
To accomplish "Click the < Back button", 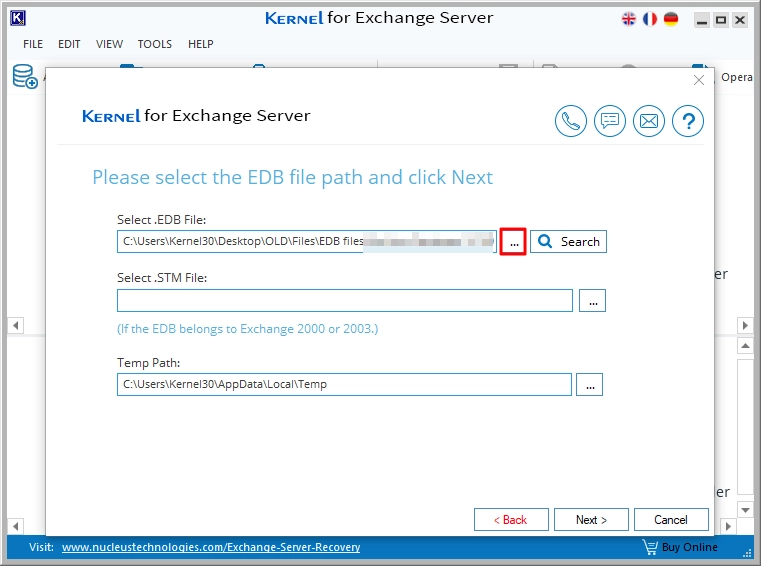I will point(511,520).
